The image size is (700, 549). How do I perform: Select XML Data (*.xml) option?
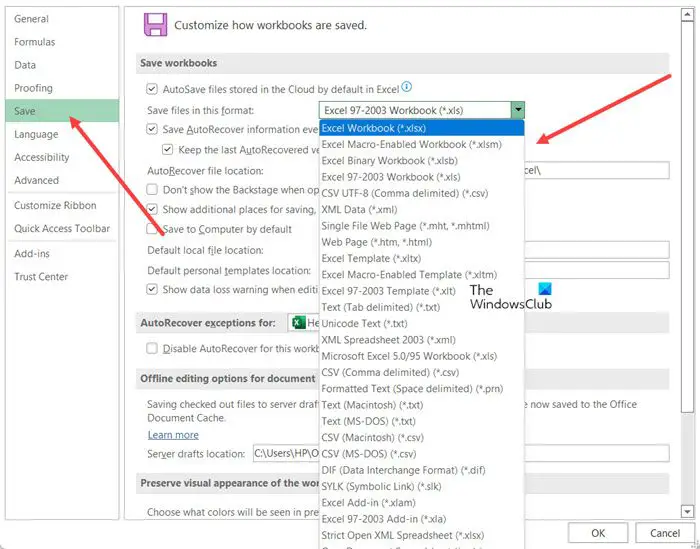click(421, 210)
